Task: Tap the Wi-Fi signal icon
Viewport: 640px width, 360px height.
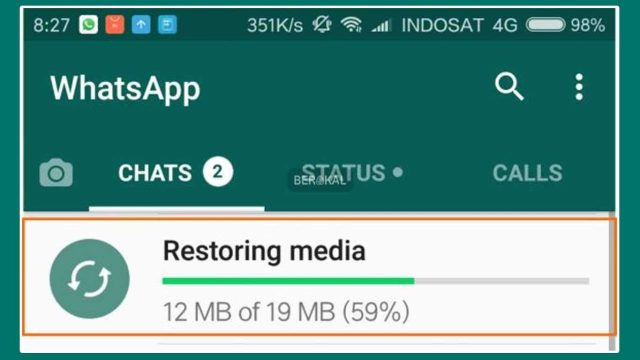Action: point(351,25)
